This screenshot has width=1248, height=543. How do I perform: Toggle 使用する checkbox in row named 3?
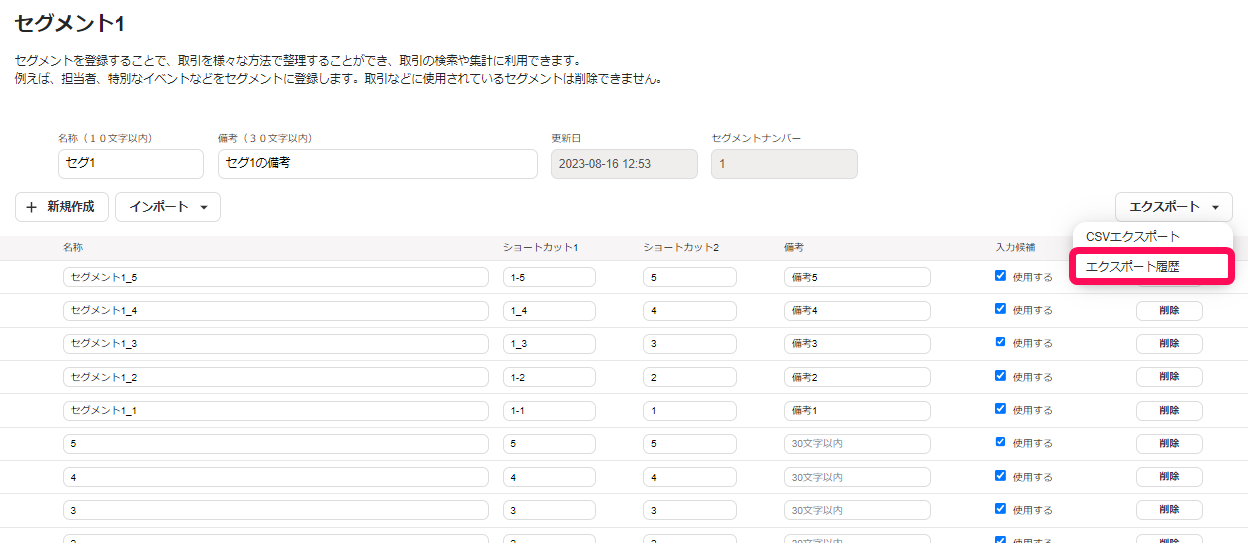[1000, 509]
